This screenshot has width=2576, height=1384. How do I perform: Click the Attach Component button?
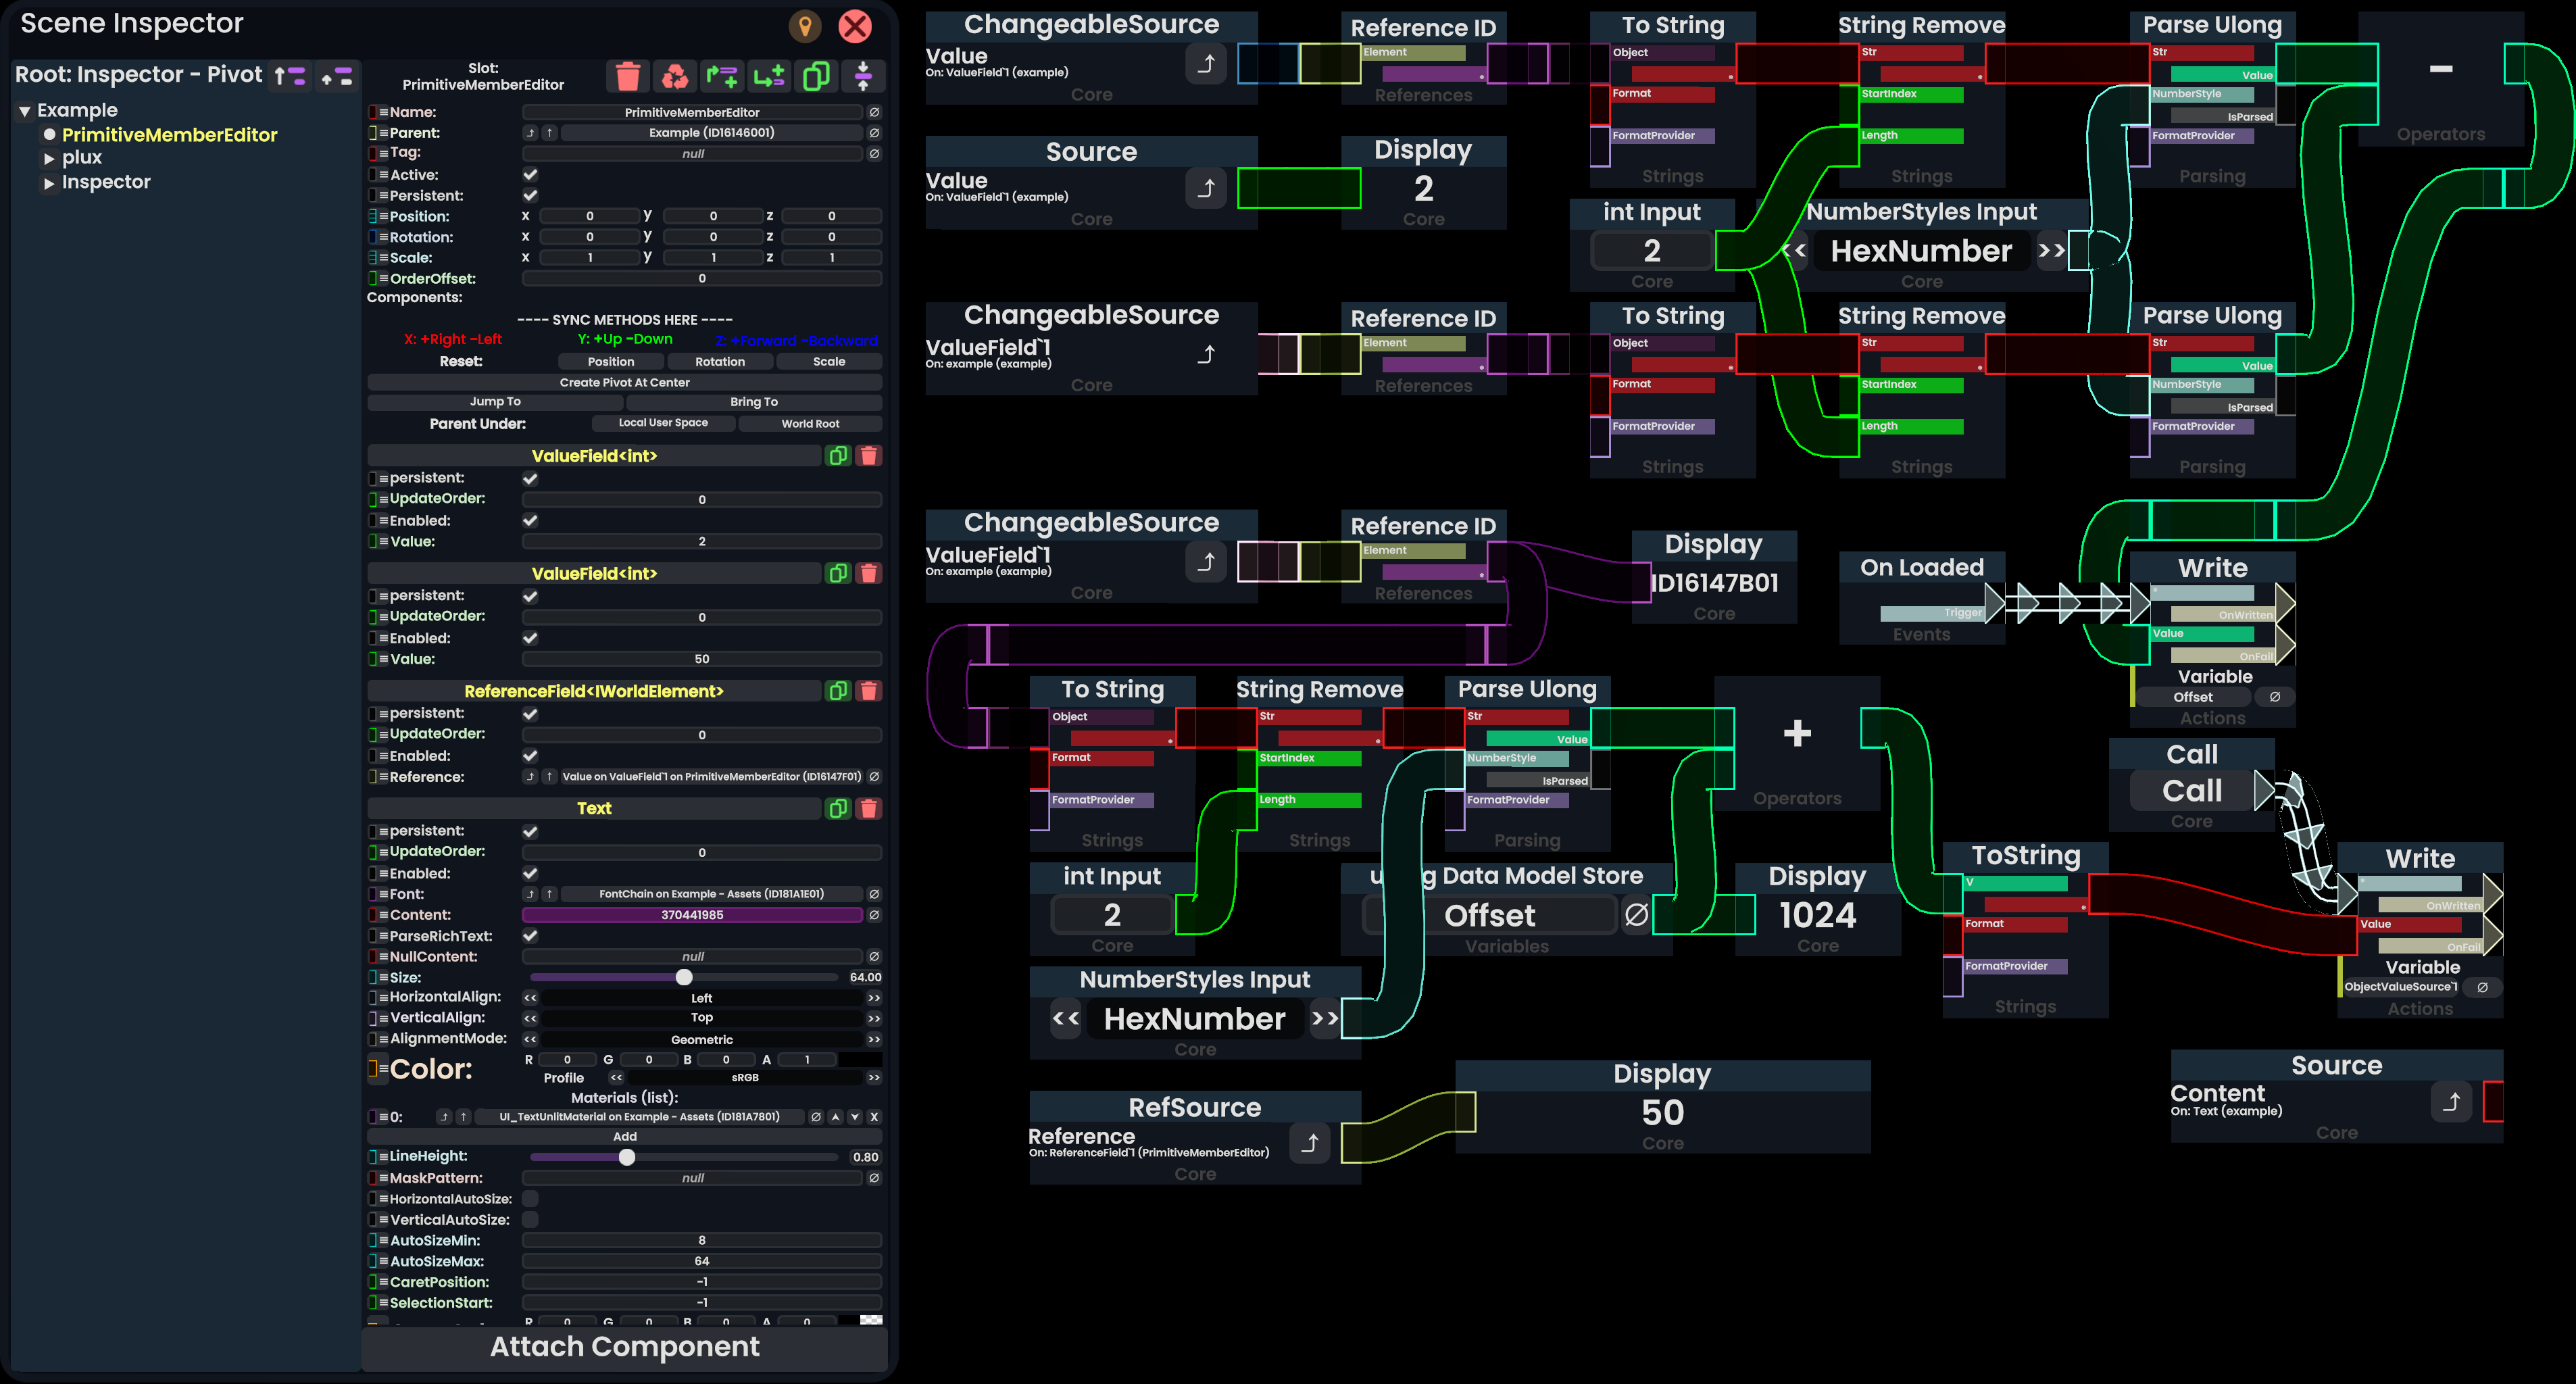(x=624, y=1347)
